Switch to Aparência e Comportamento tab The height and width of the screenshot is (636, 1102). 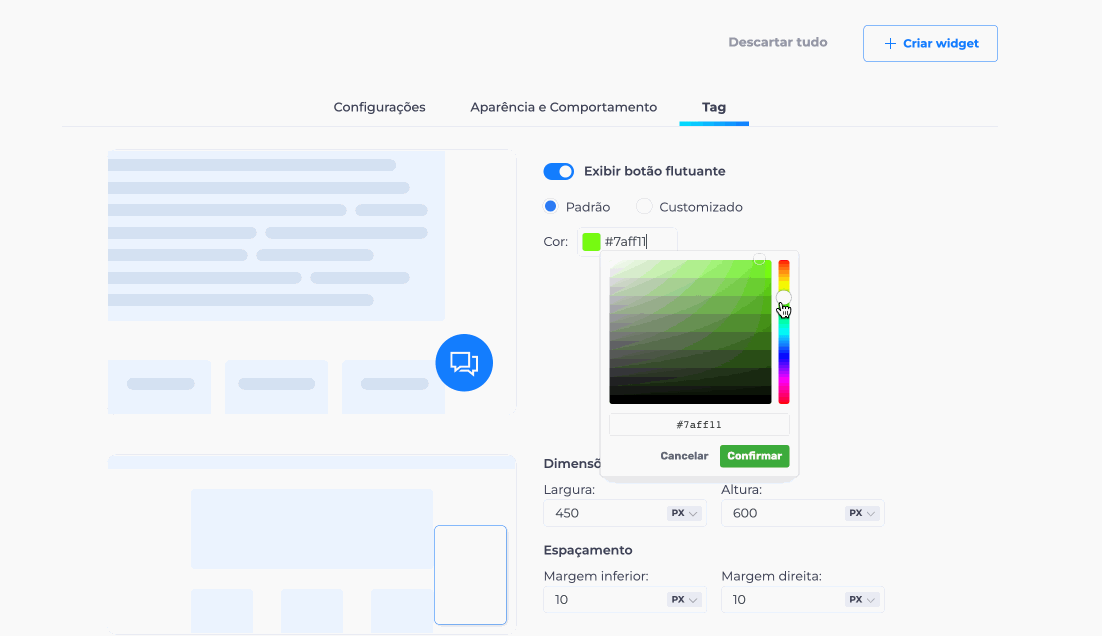click(564, 107)
